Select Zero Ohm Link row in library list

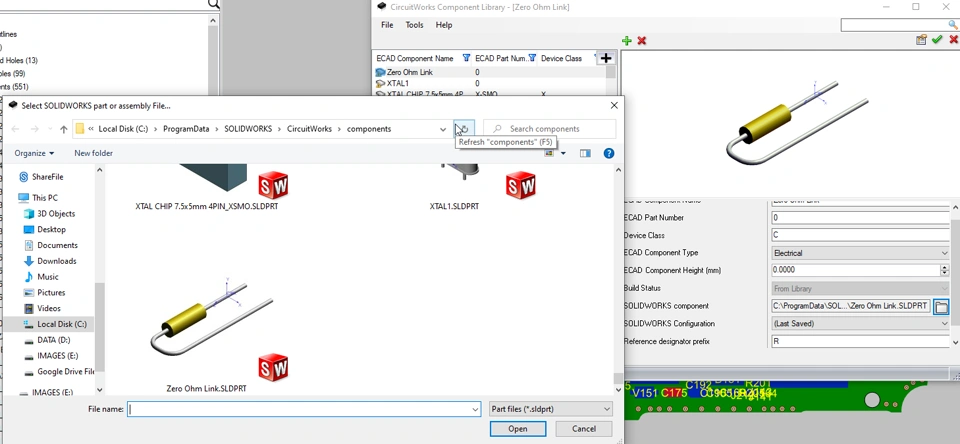490,72
